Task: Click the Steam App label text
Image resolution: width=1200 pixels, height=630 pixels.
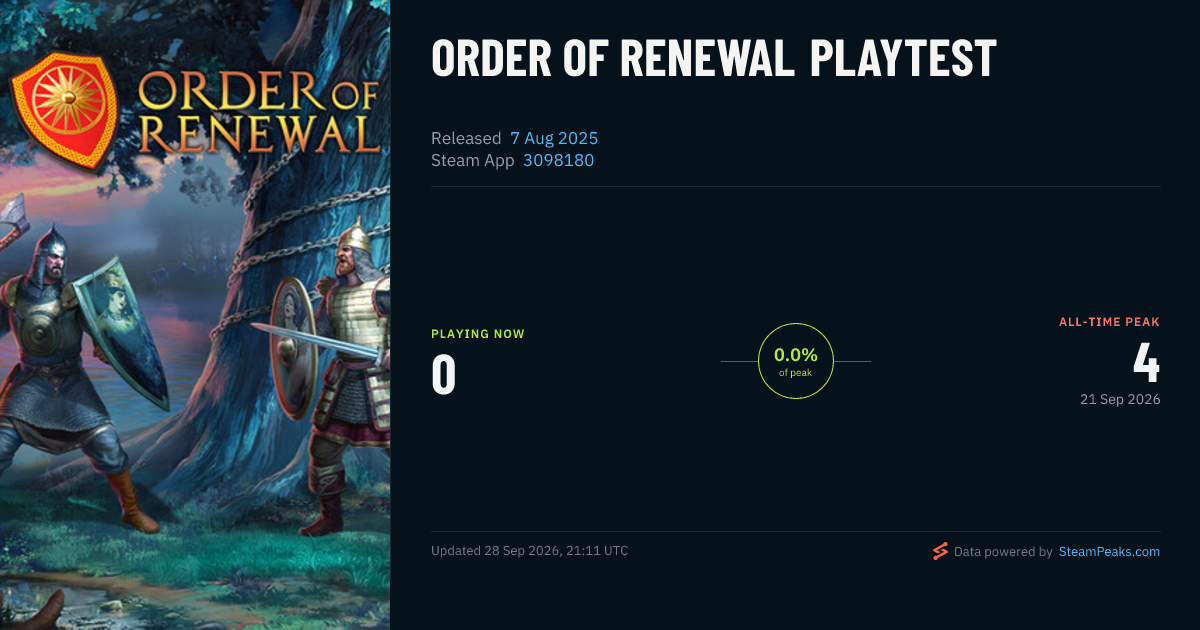Action: coord(473,160)
